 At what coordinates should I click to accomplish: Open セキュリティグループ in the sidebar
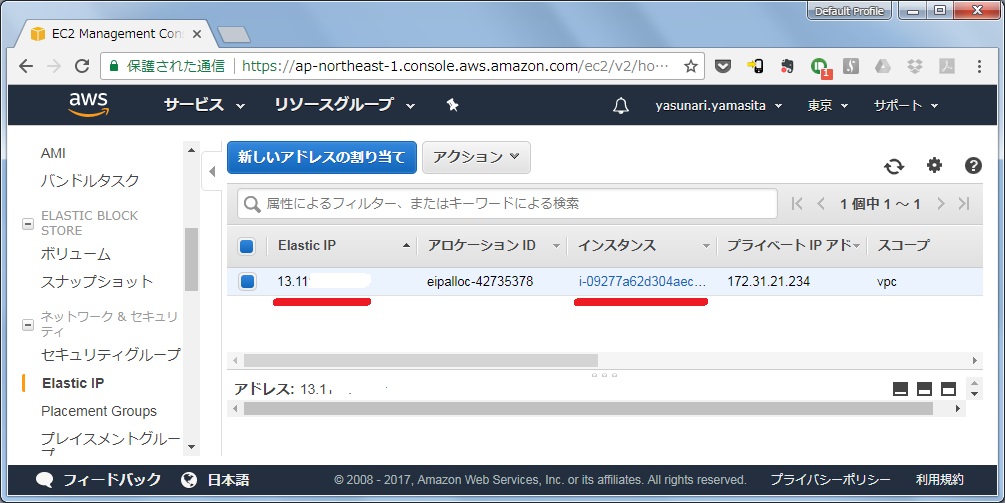[x=111, y=354]
